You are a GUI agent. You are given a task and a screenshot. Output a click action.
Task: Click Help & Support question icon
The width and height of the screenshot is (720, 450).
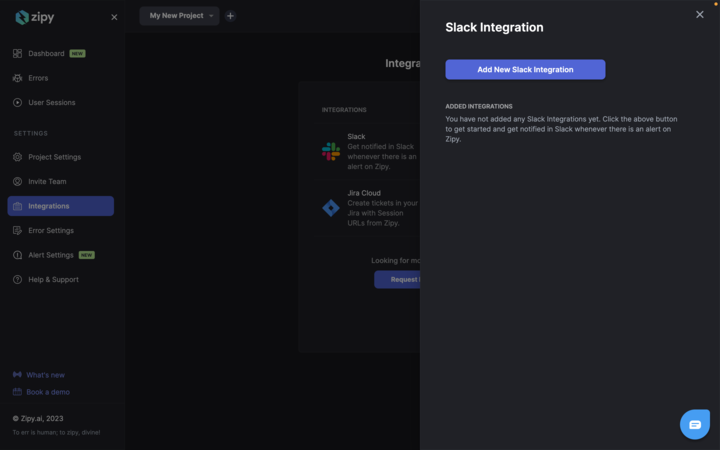(x=18, y=280)
